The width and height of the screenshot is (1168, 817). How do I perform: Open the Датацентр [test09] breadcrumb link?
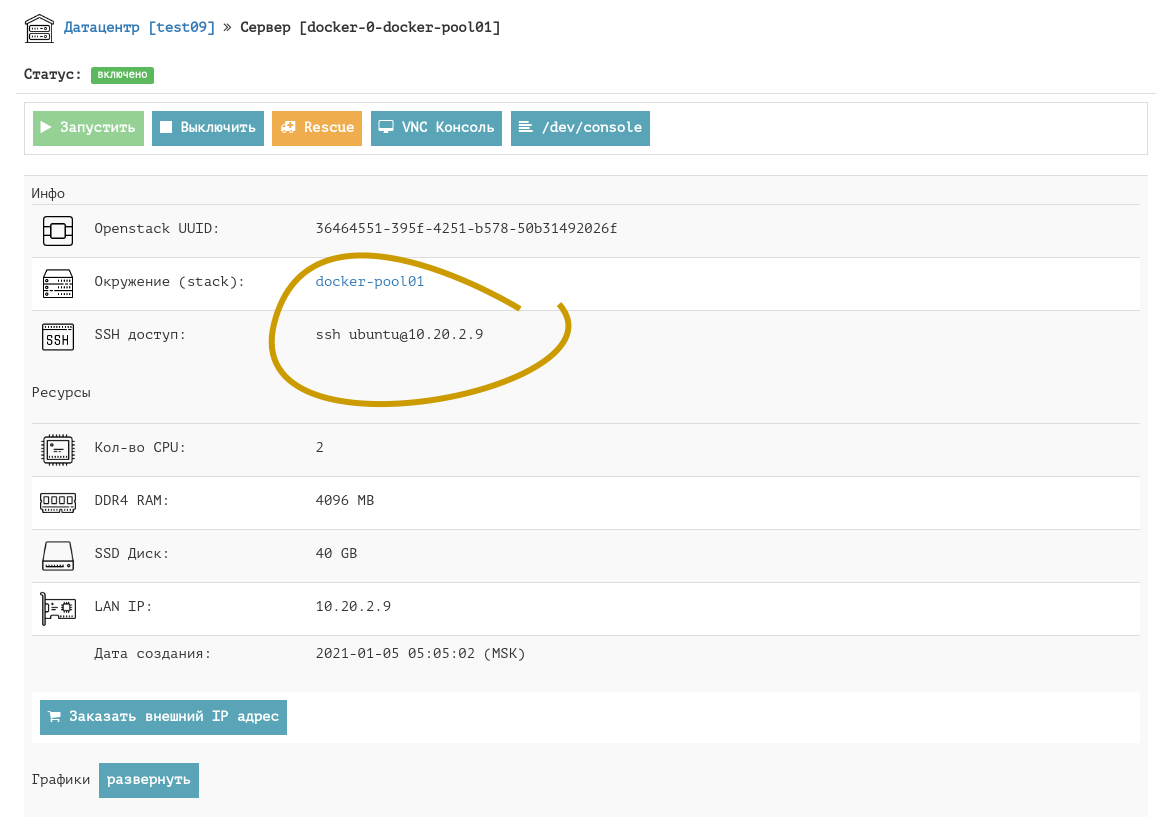point(139,28)
